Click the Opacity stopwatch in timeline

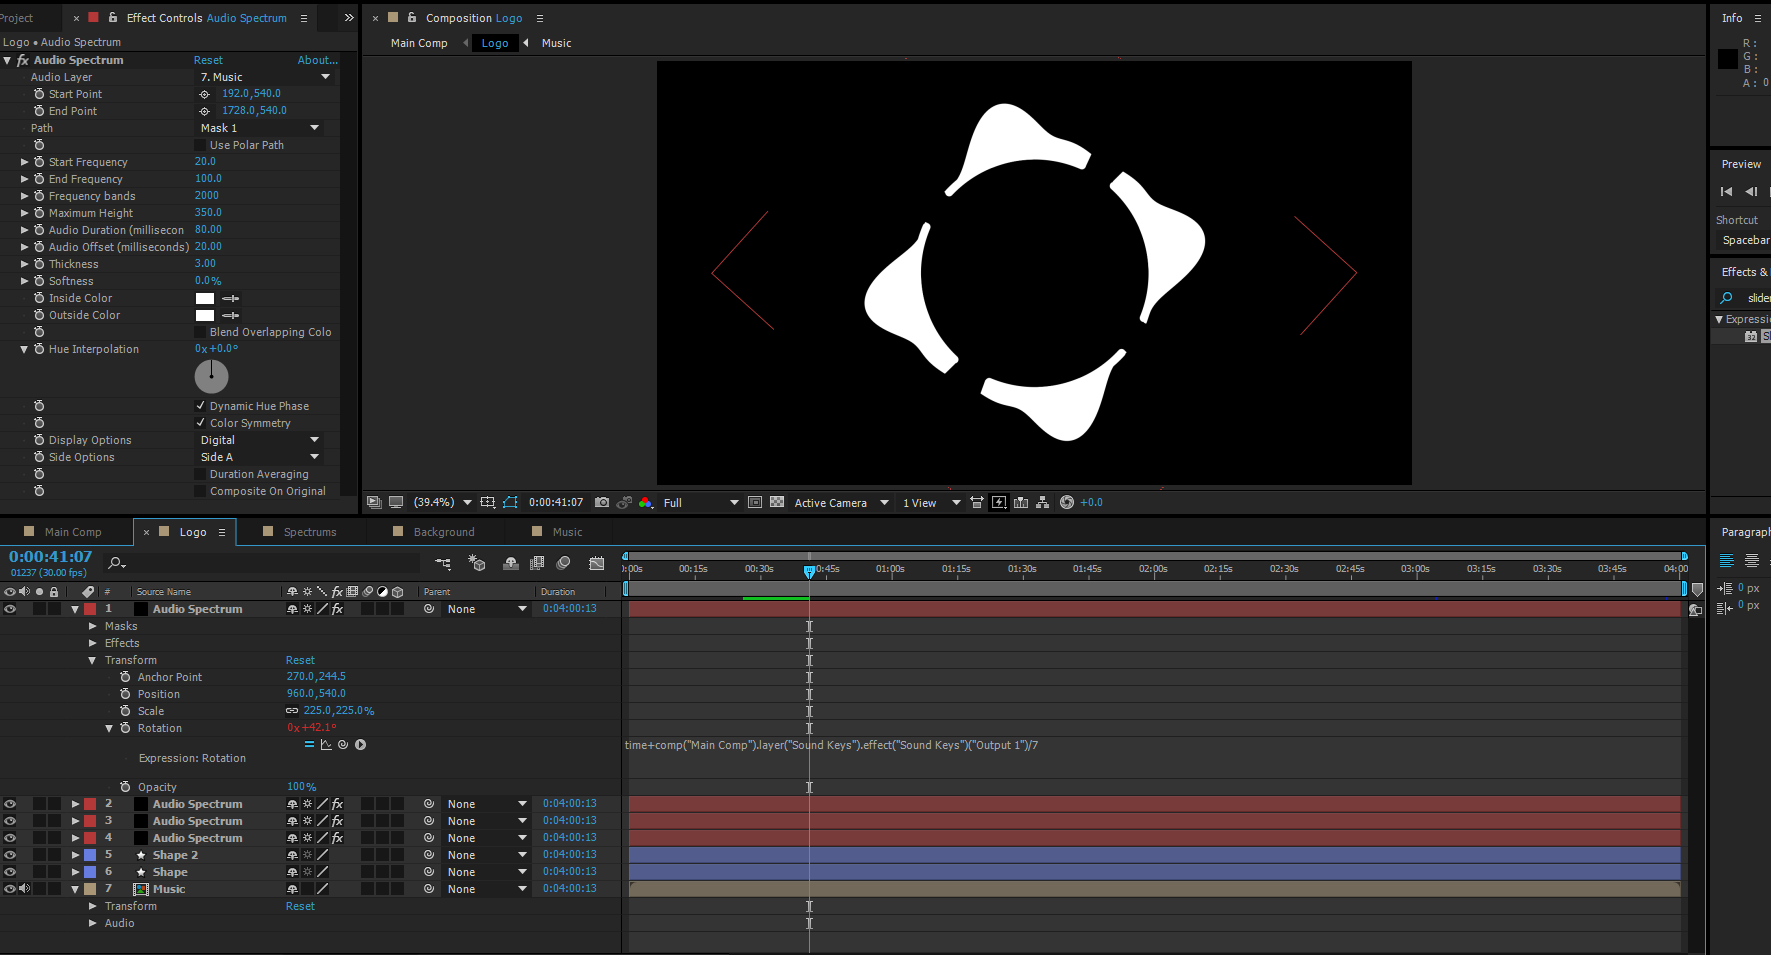coord(125,787)
